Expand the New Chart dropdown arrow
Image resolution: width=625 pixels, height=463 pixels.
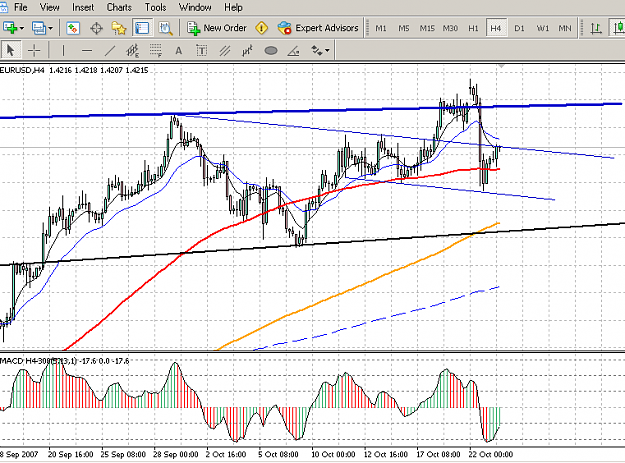click(22, 28)
